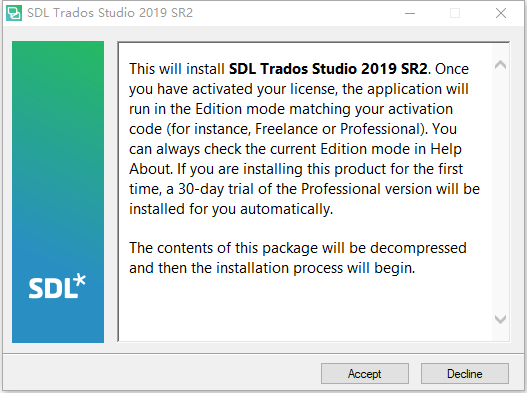Viewport: 527px width, 393px height.
Task: Click the scroll up arrow in text pane
Action: (500, 65)
